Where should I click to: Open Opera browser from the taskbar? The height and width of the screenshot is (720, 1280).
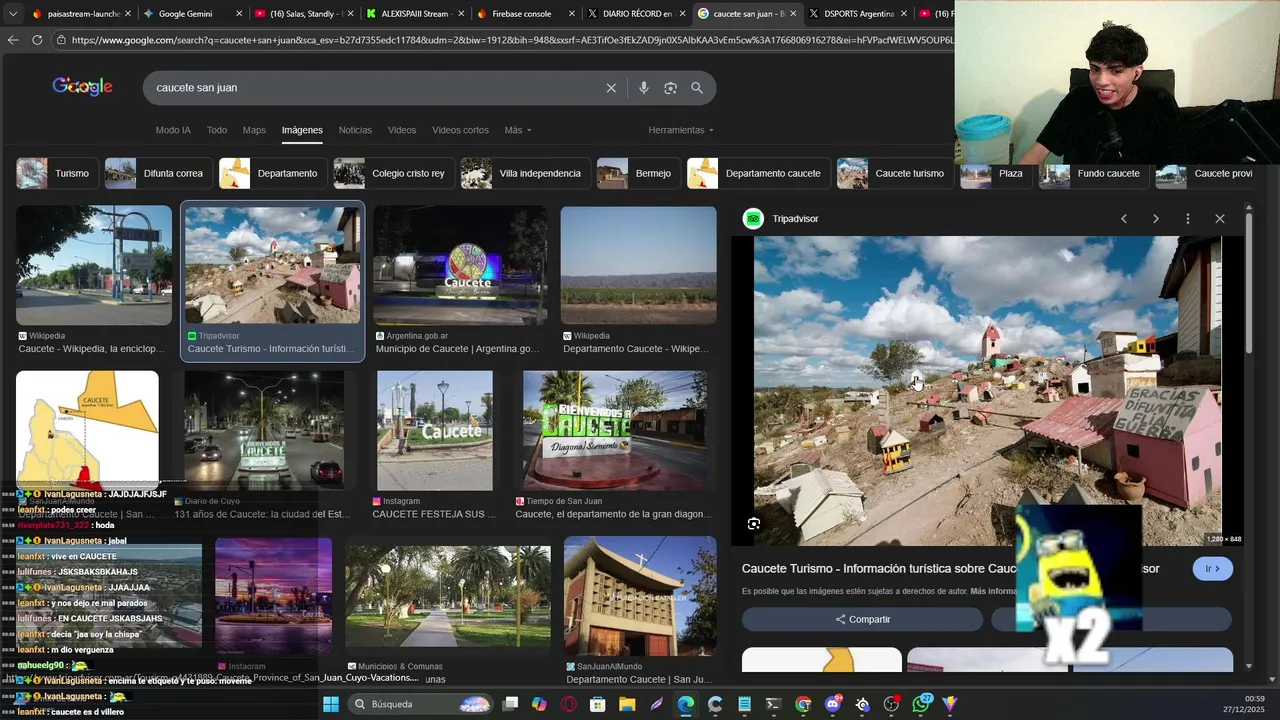pos(569,704)
